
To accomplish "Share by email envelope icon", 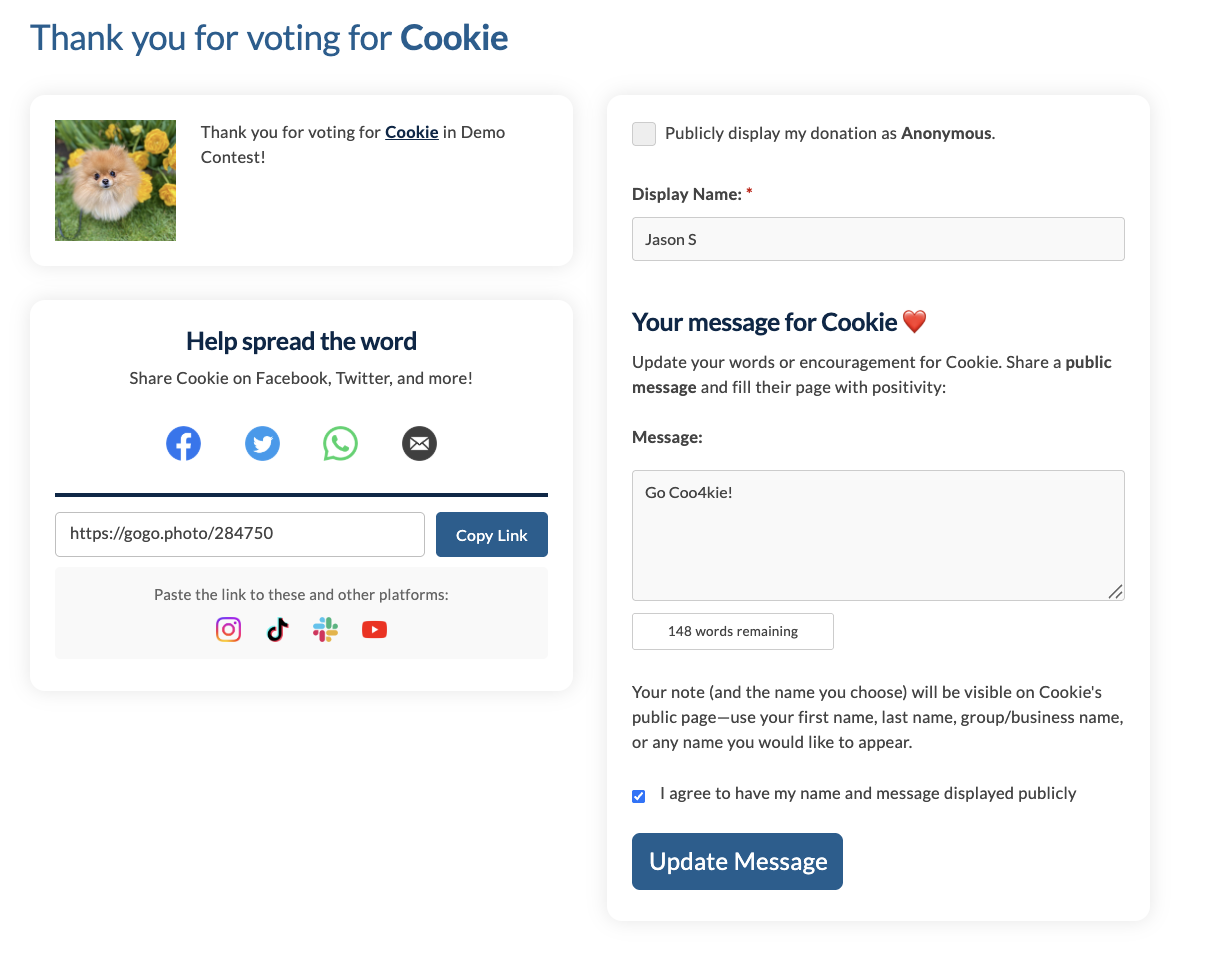I will click(419, 443).
